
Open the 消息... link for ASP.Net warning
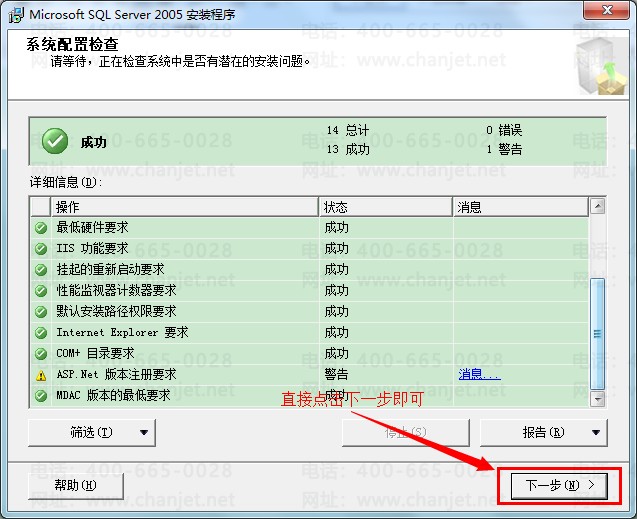pyautogui.click(x=479, y=374)
